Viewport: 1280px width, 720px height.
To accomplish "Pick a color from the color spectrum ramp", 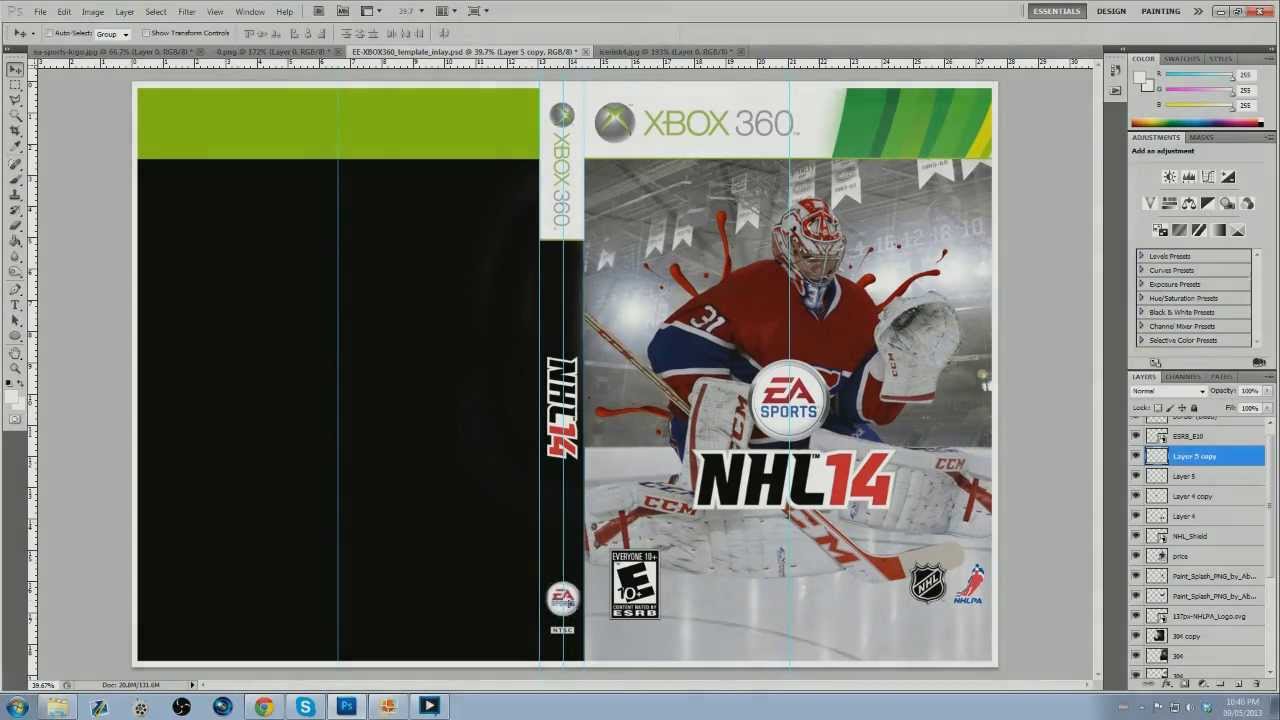I will point(1197,124).
